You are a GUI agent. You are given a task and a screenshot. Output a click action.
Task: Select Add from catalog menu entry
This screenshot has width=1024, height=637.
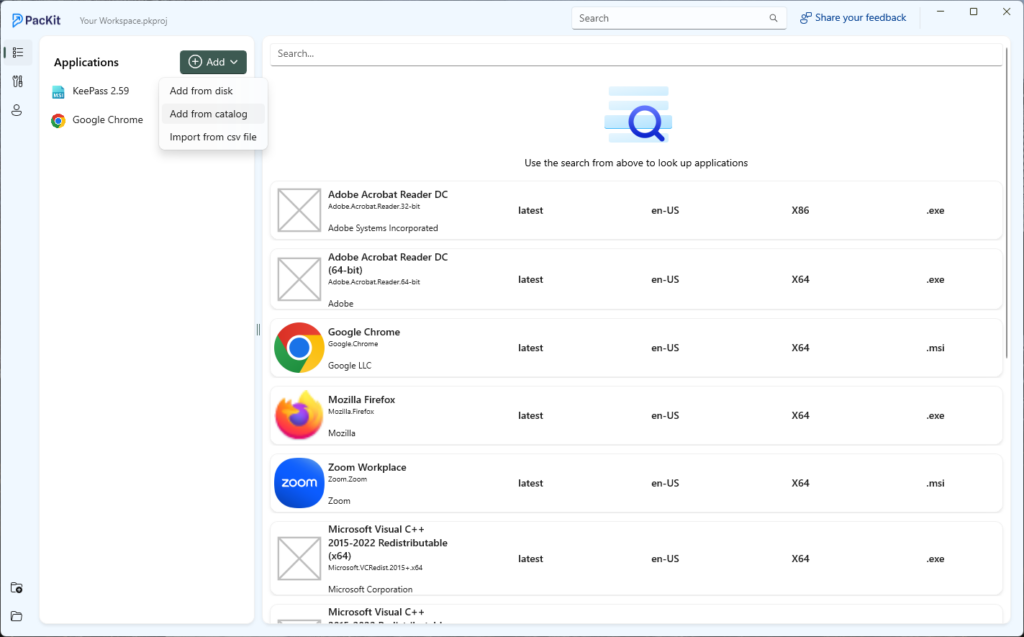pos(208,114)
